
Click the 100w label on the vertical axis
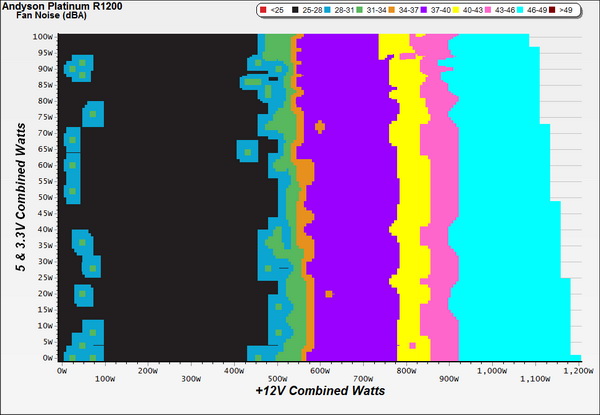(x=42, y=37)
